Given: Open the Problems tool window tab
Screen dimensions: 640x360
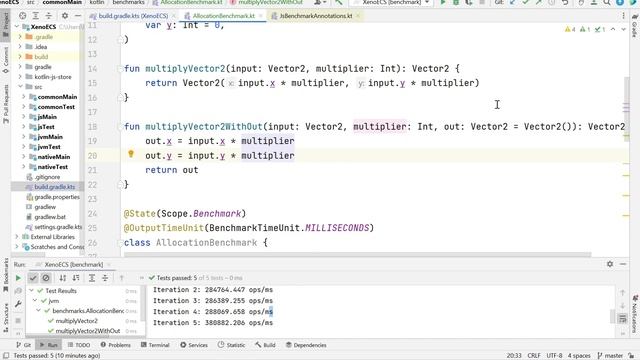Looking at the screenshot, I should click(x=116, y=345).
